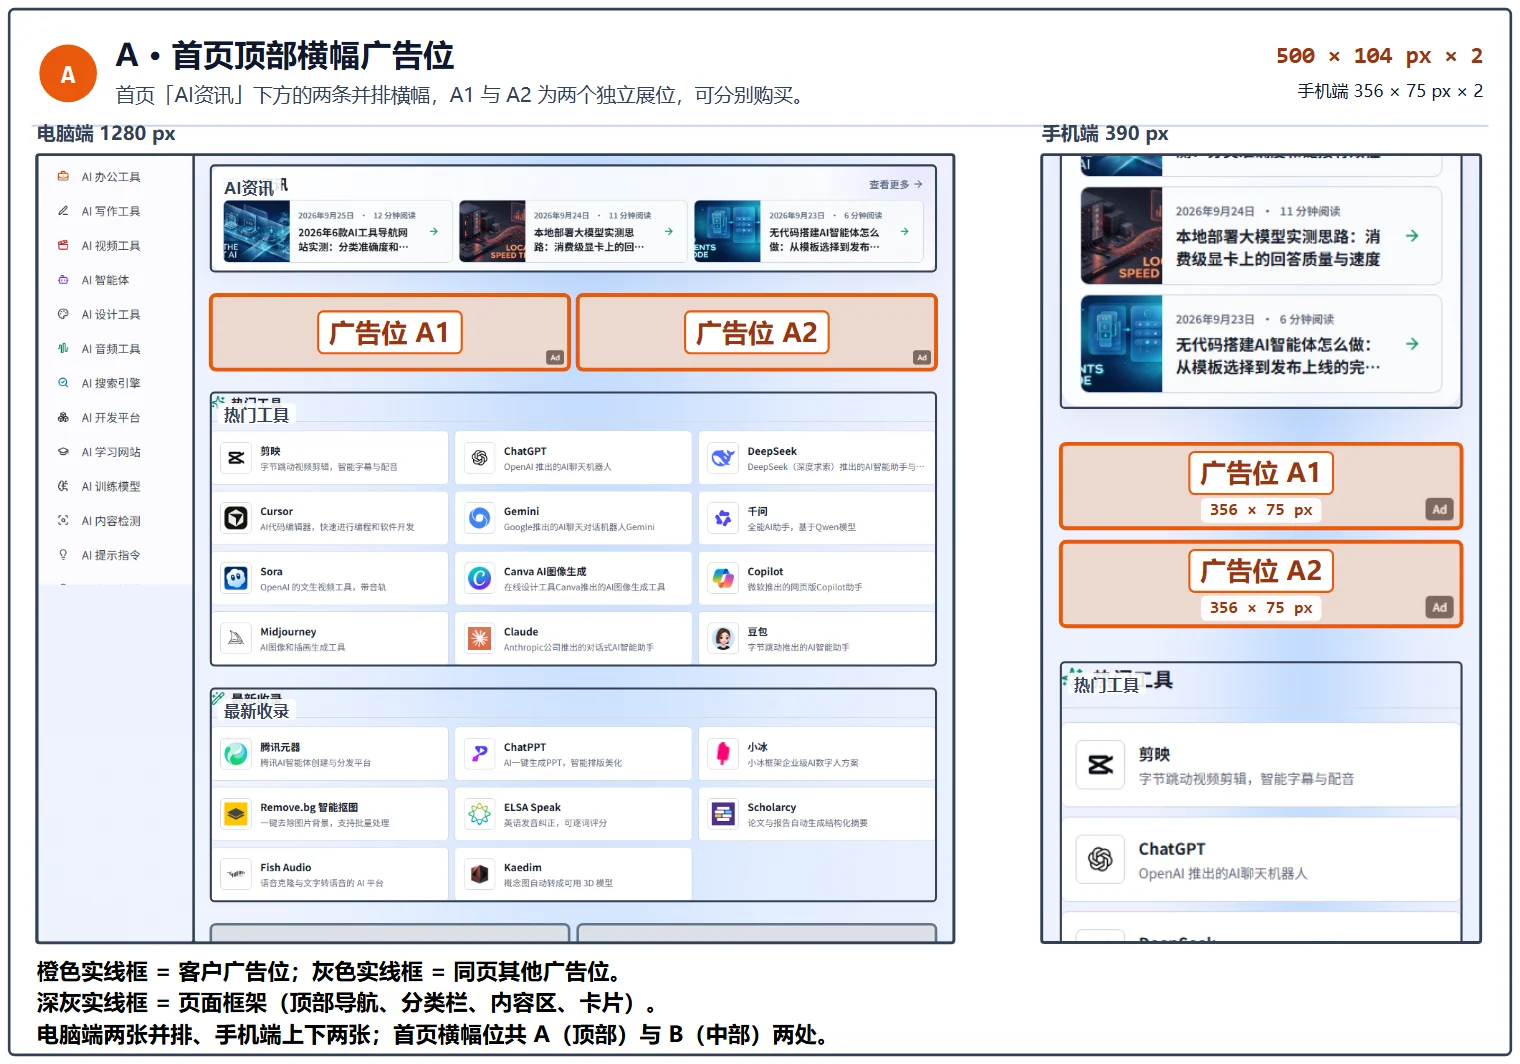Viewport: 1520px width, 1064px height.
Task: Click the 小冰 icon
Action: pos(723,754)
